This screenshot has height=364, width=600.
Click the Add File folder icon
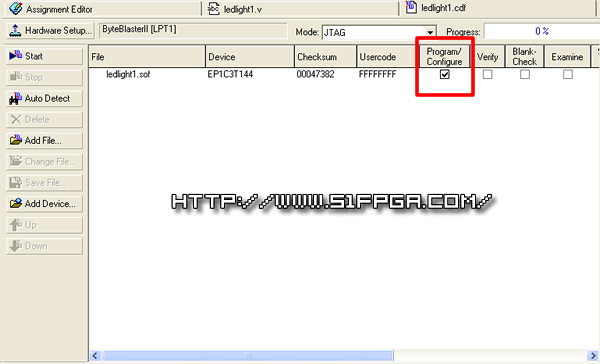pyautogui.click(x=16, y=140)
